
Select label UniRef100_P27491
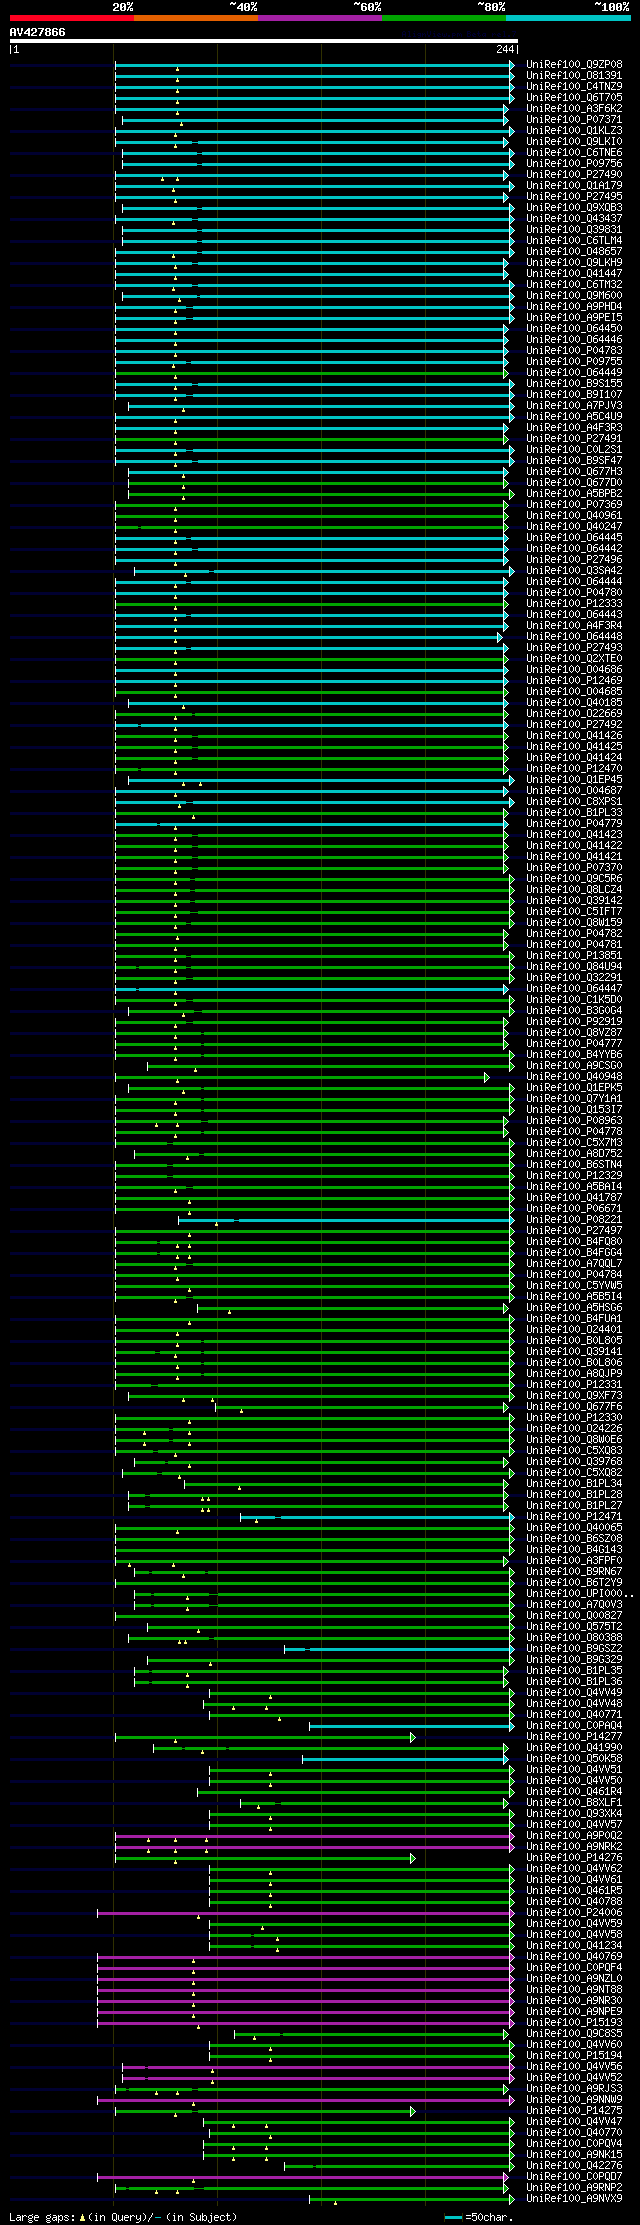574,439
